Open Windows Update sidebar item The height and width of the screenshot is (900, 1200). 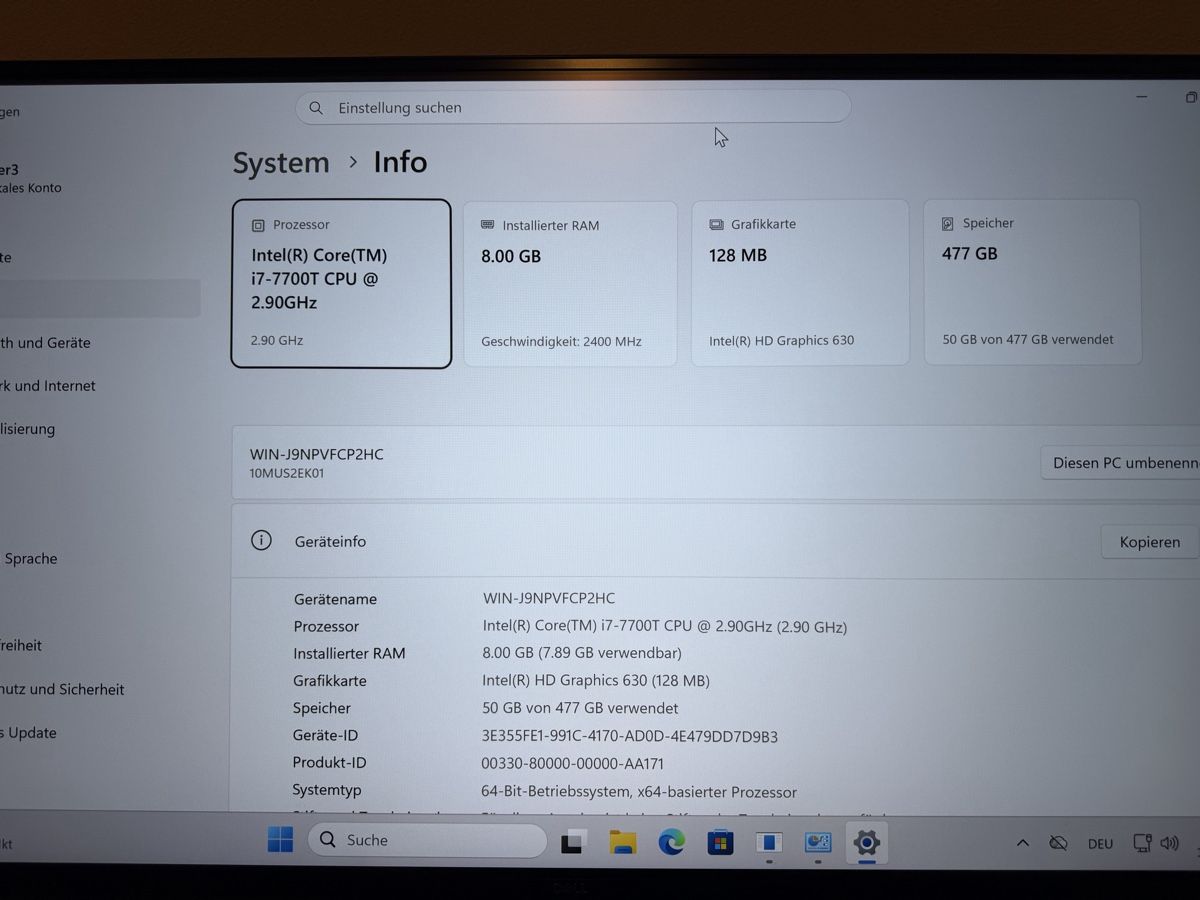pyautogui.click(x=28, y=733)
